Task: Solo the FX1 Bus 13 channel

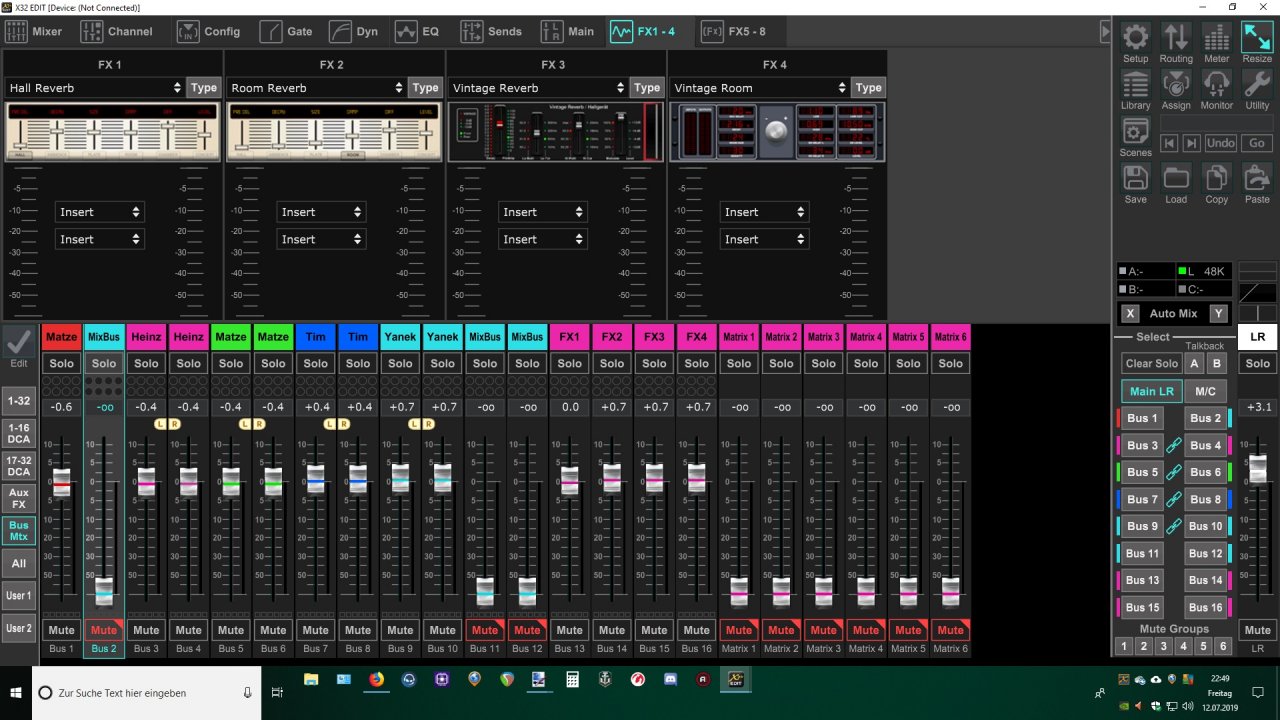Action: click(x=569, y=363)
